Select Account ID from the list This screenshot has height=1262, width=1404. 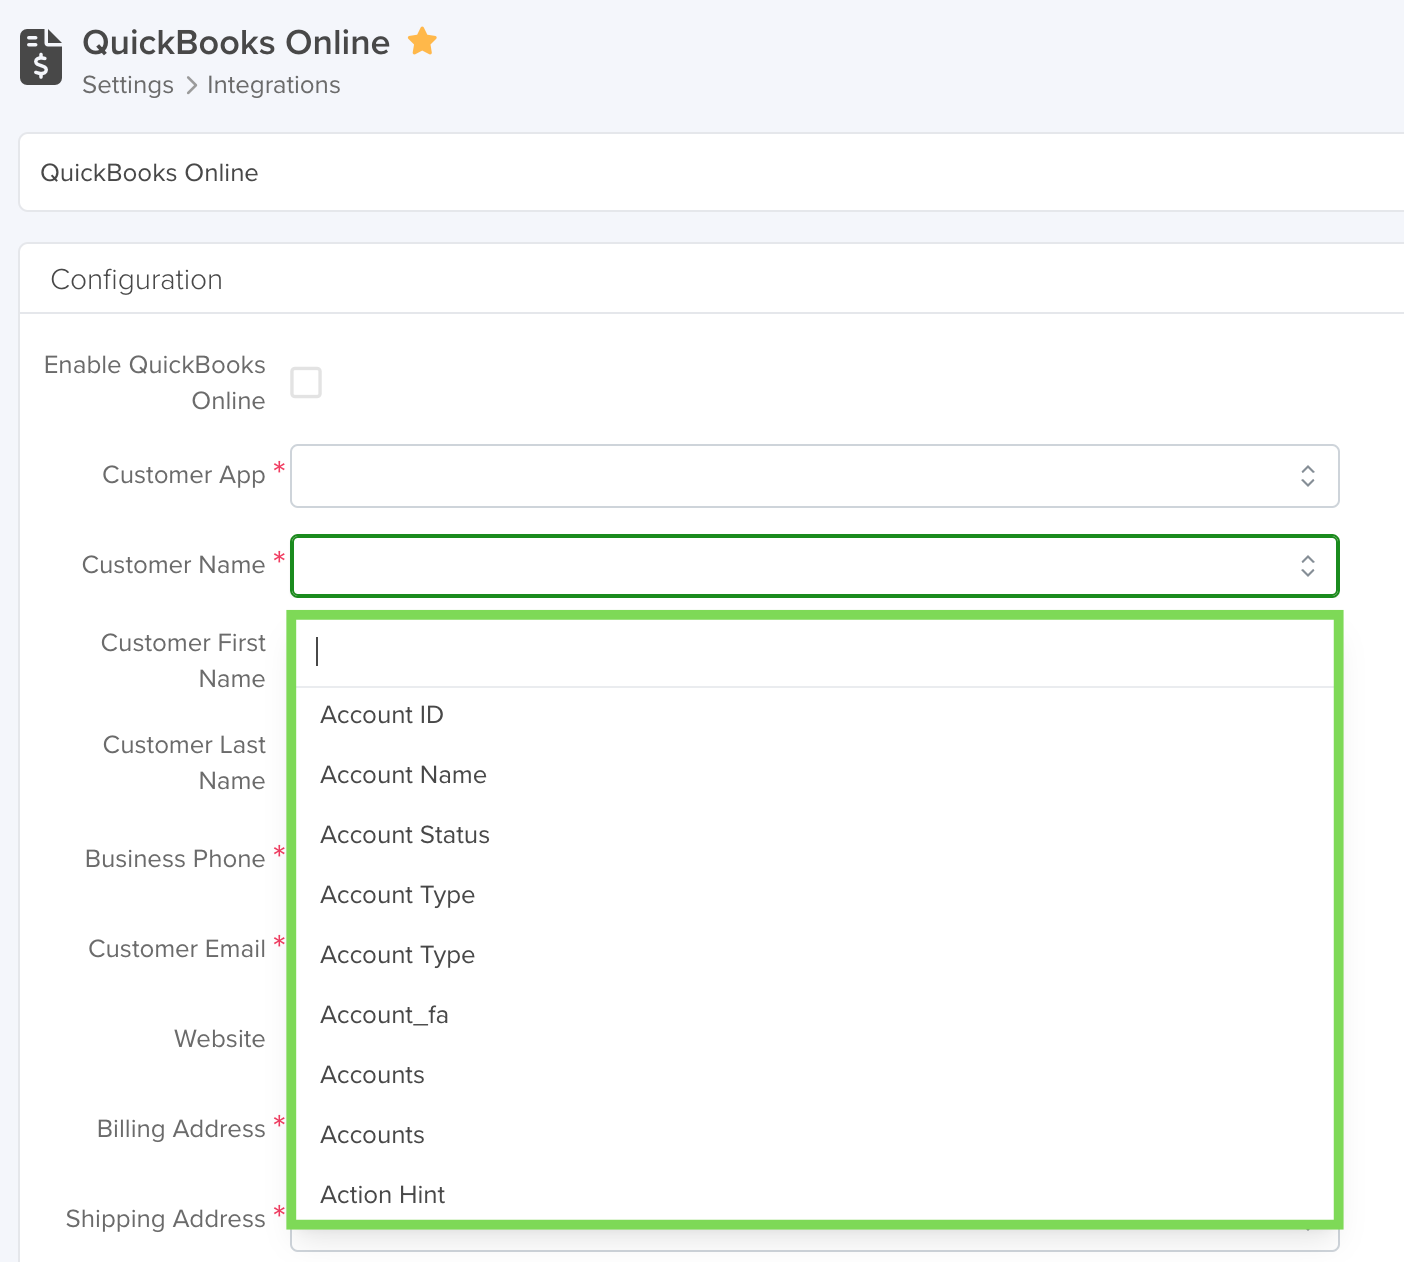(816, 715)
